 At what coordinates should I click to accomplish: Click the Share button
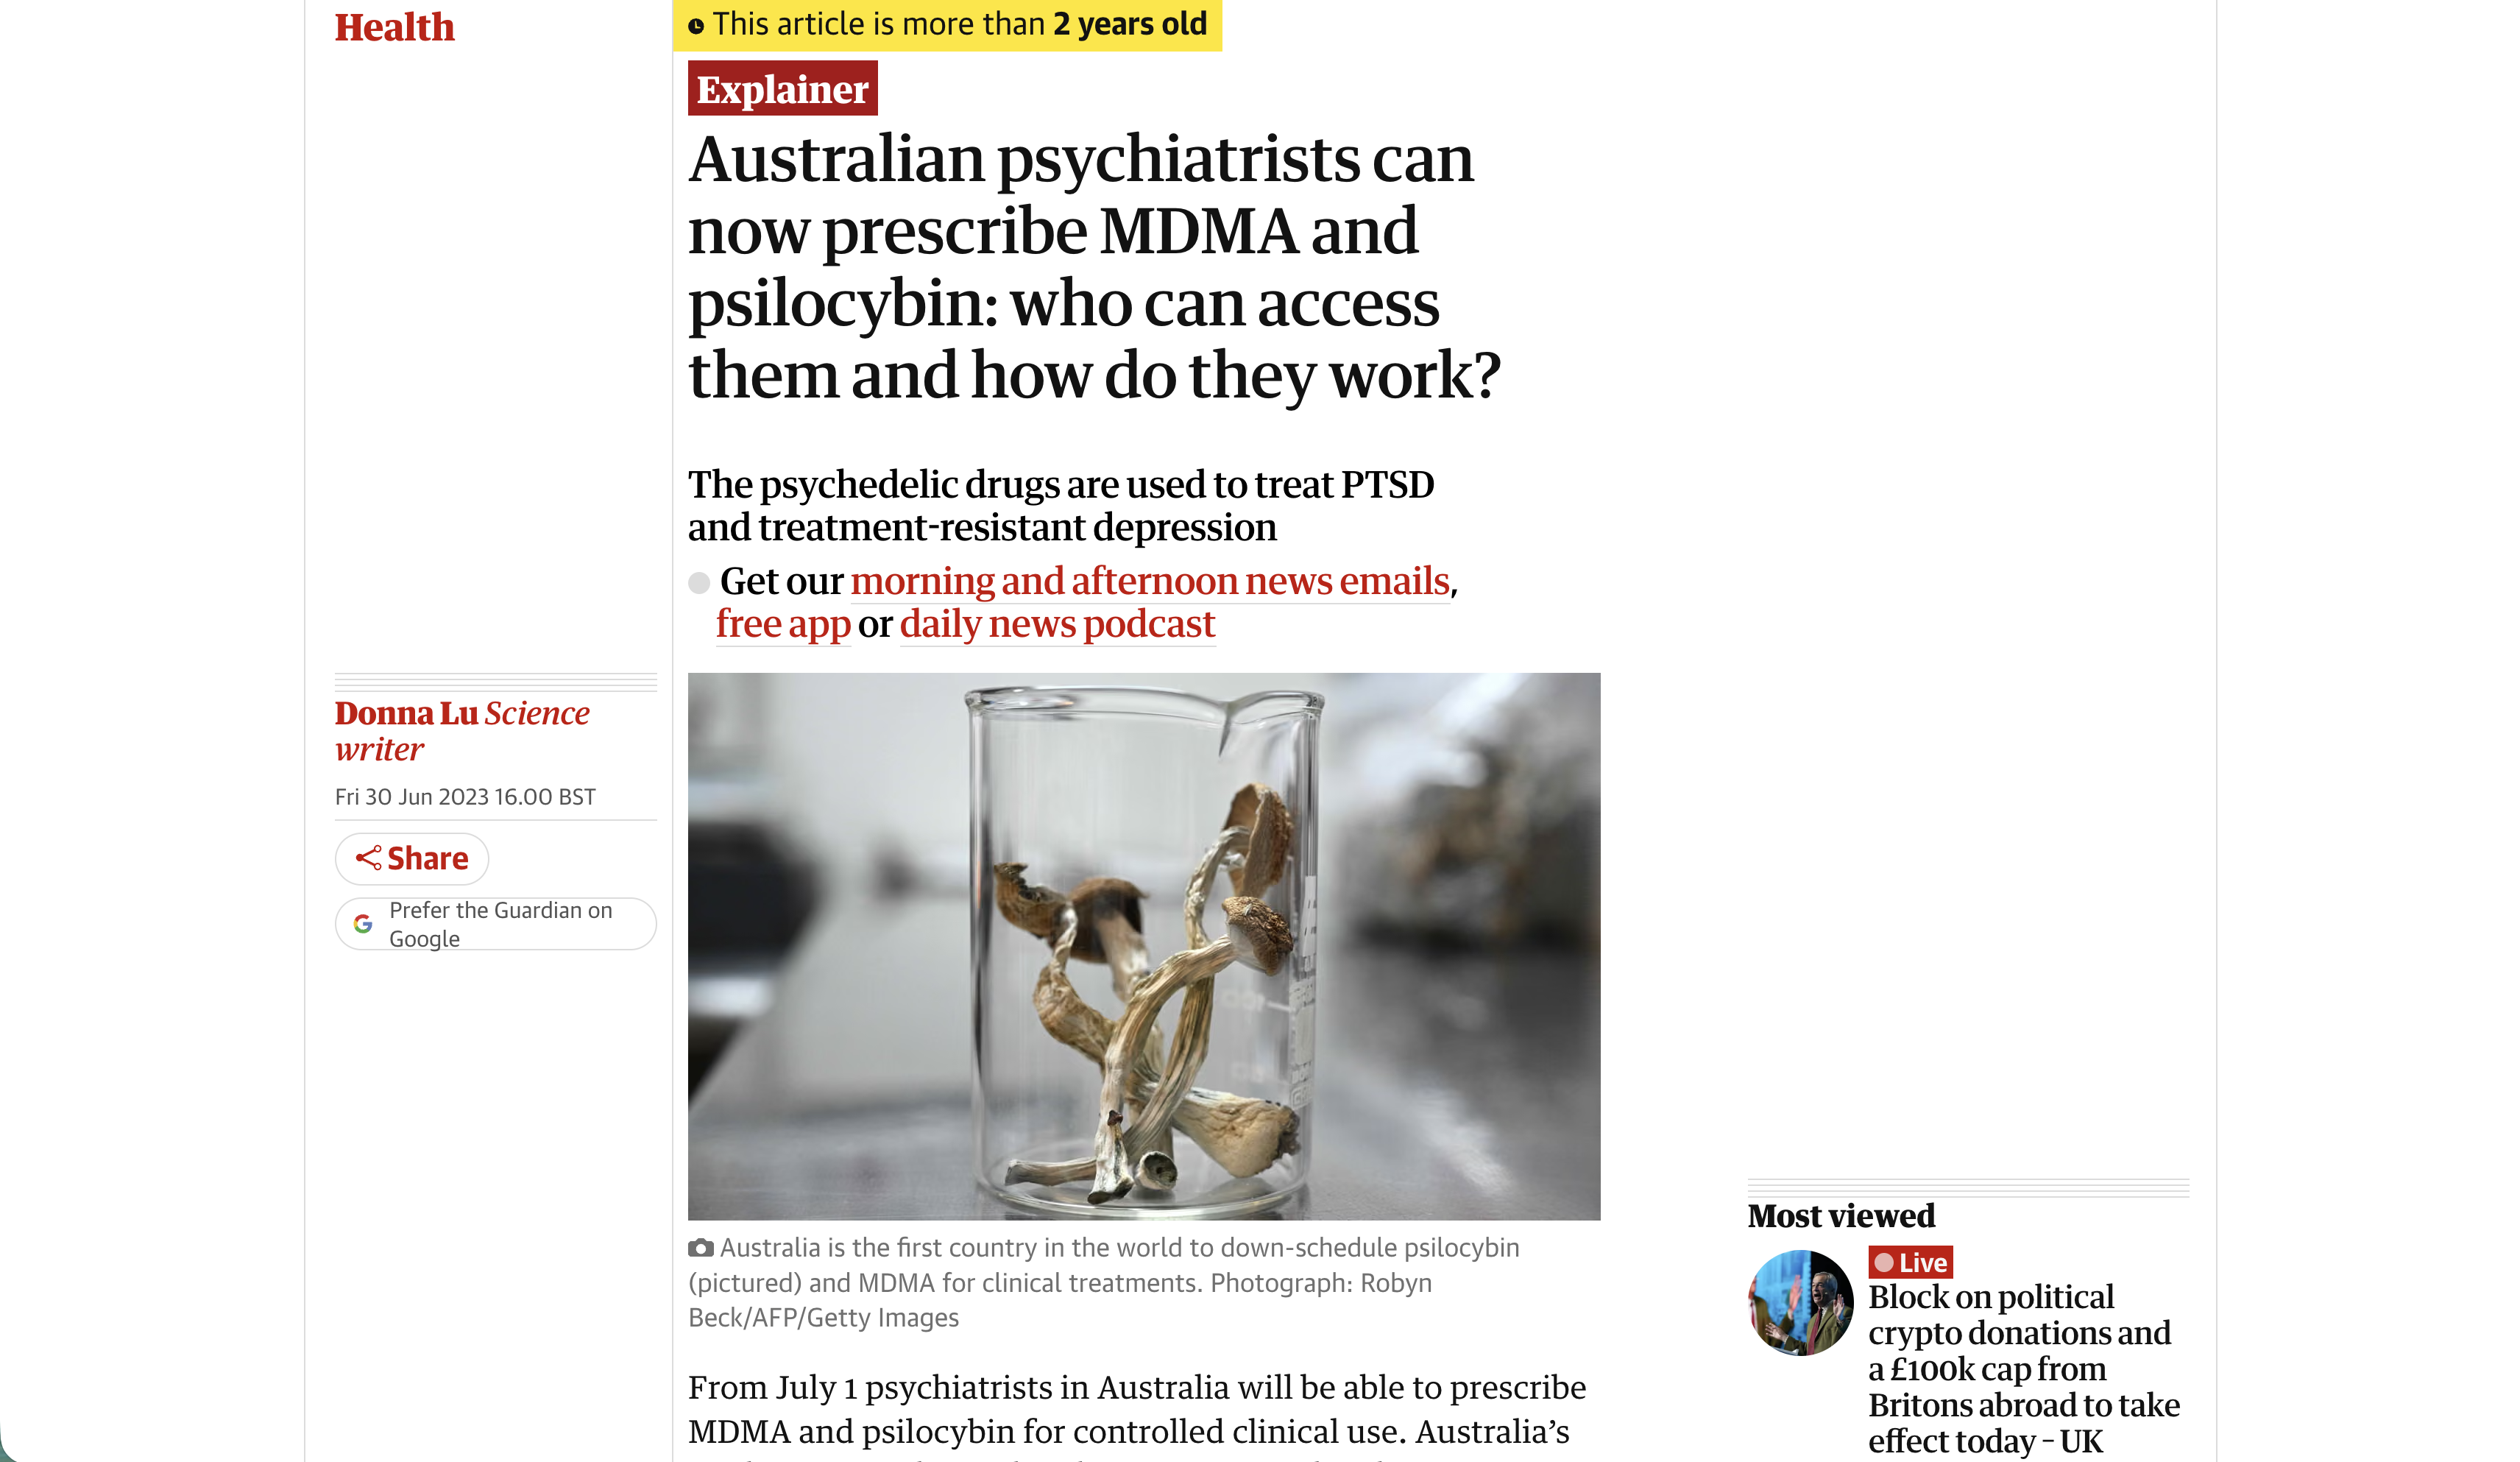412,858
